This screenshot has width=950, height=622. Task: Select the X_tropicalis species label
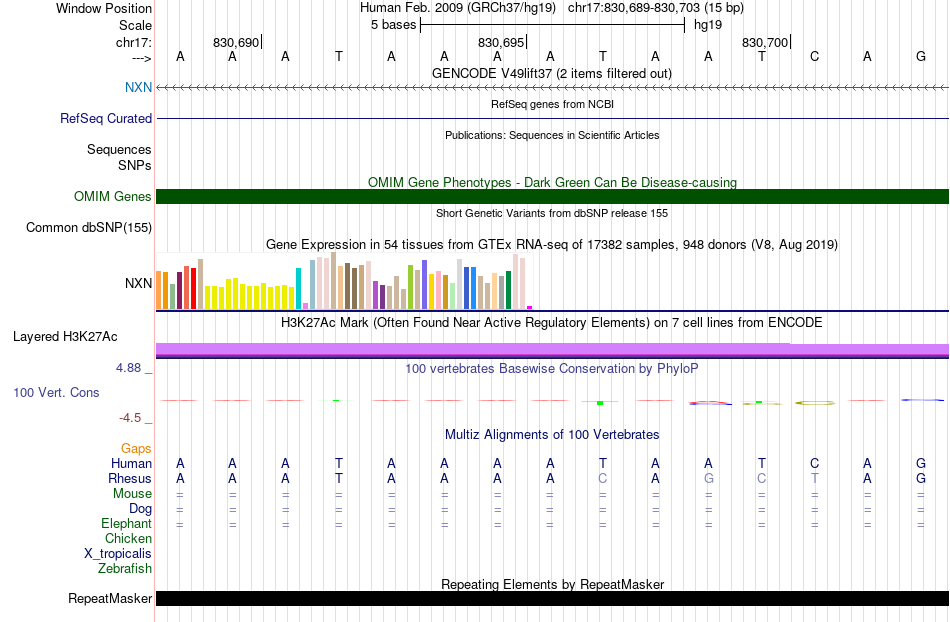pyautogui.click(x=118, y=553)
